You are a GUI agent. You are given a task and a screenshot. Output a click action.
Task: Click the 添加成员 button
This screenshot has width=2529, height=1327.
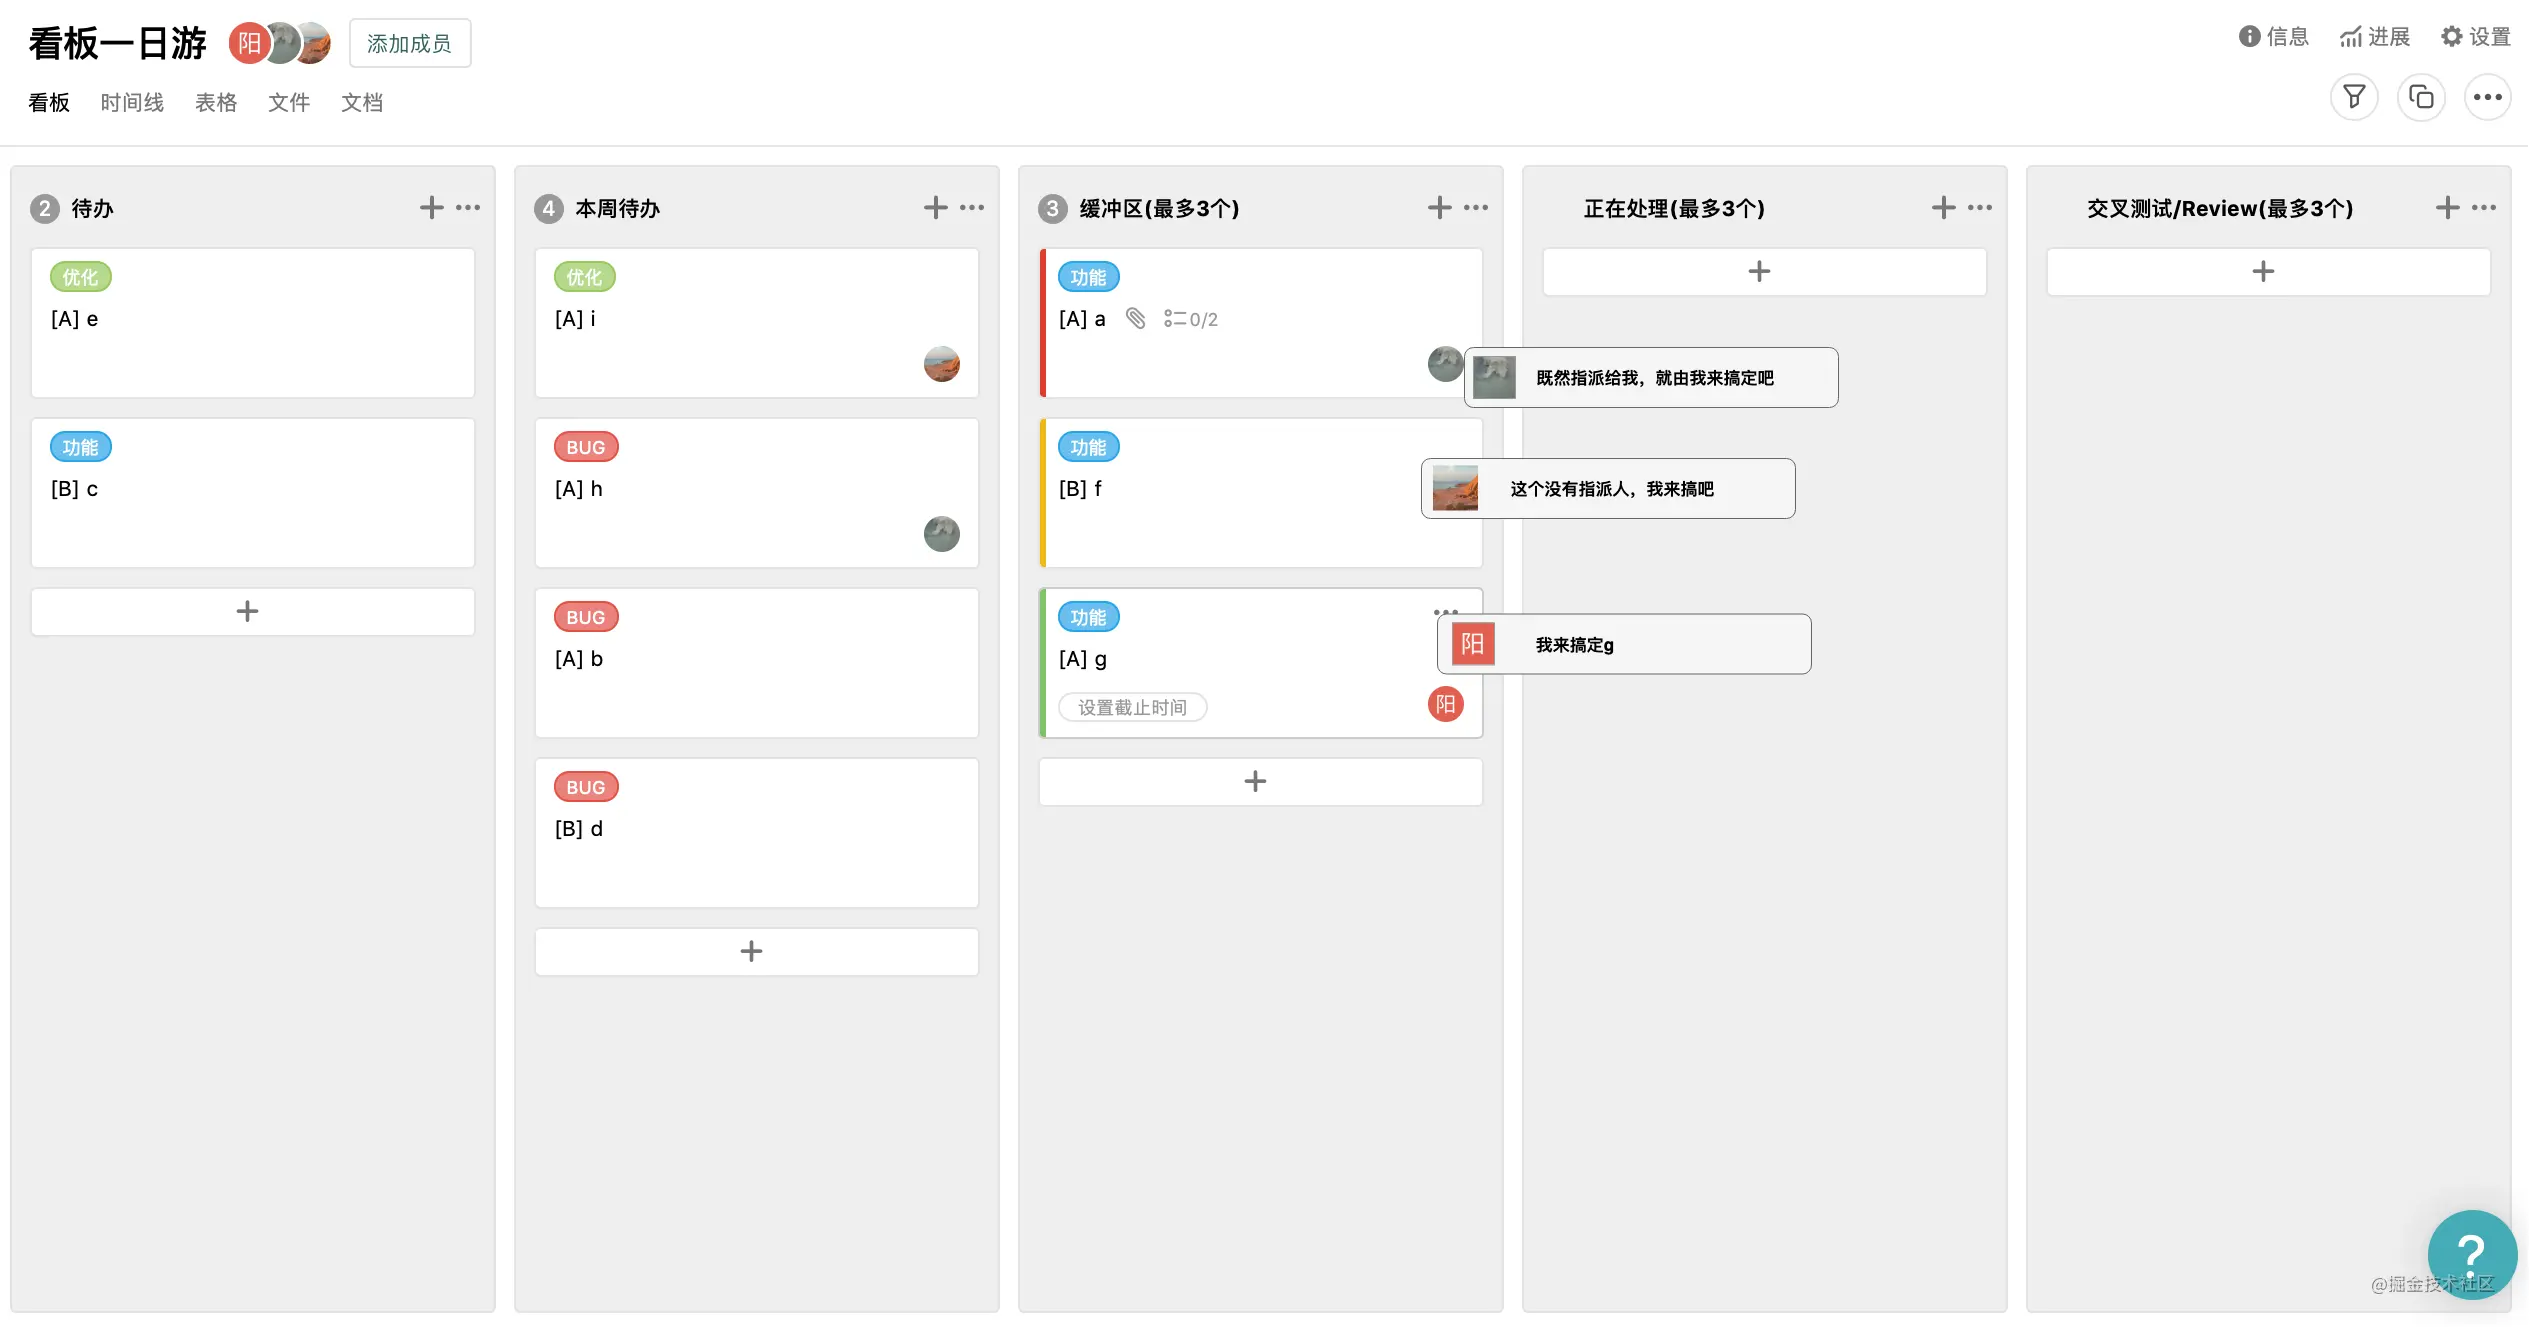tap(409, 43)
